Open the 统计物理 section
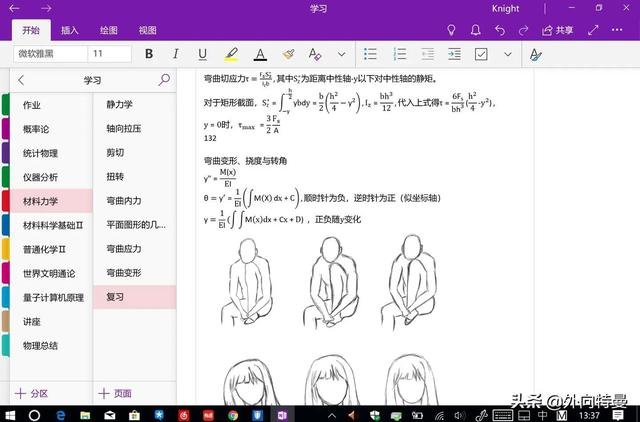 click(51, 153)
